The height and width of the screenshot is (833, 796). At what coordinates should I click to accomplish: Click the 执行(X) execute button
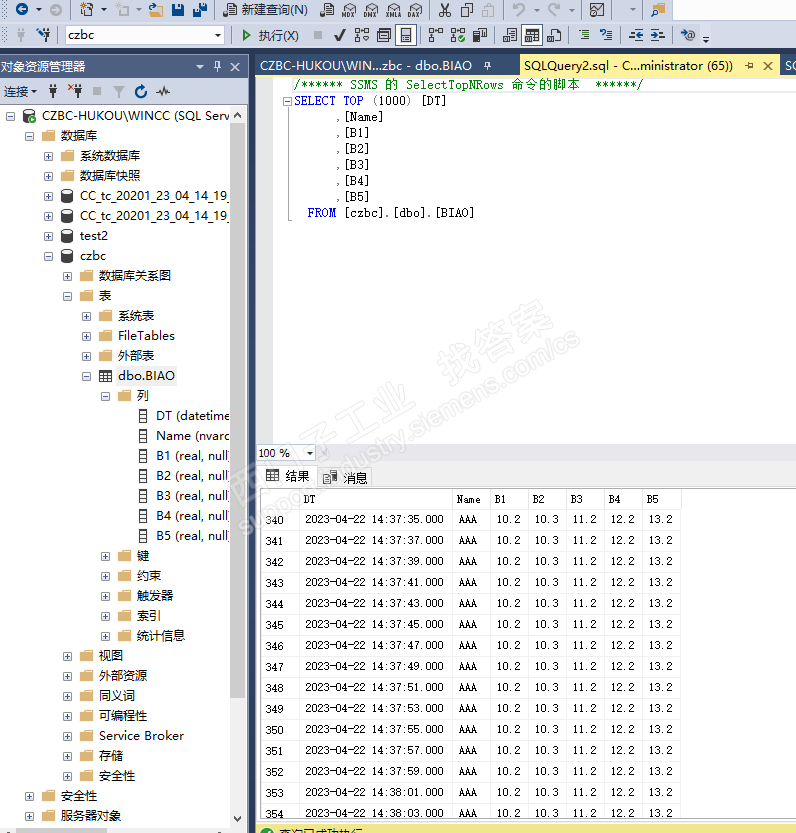pos(270,36)
